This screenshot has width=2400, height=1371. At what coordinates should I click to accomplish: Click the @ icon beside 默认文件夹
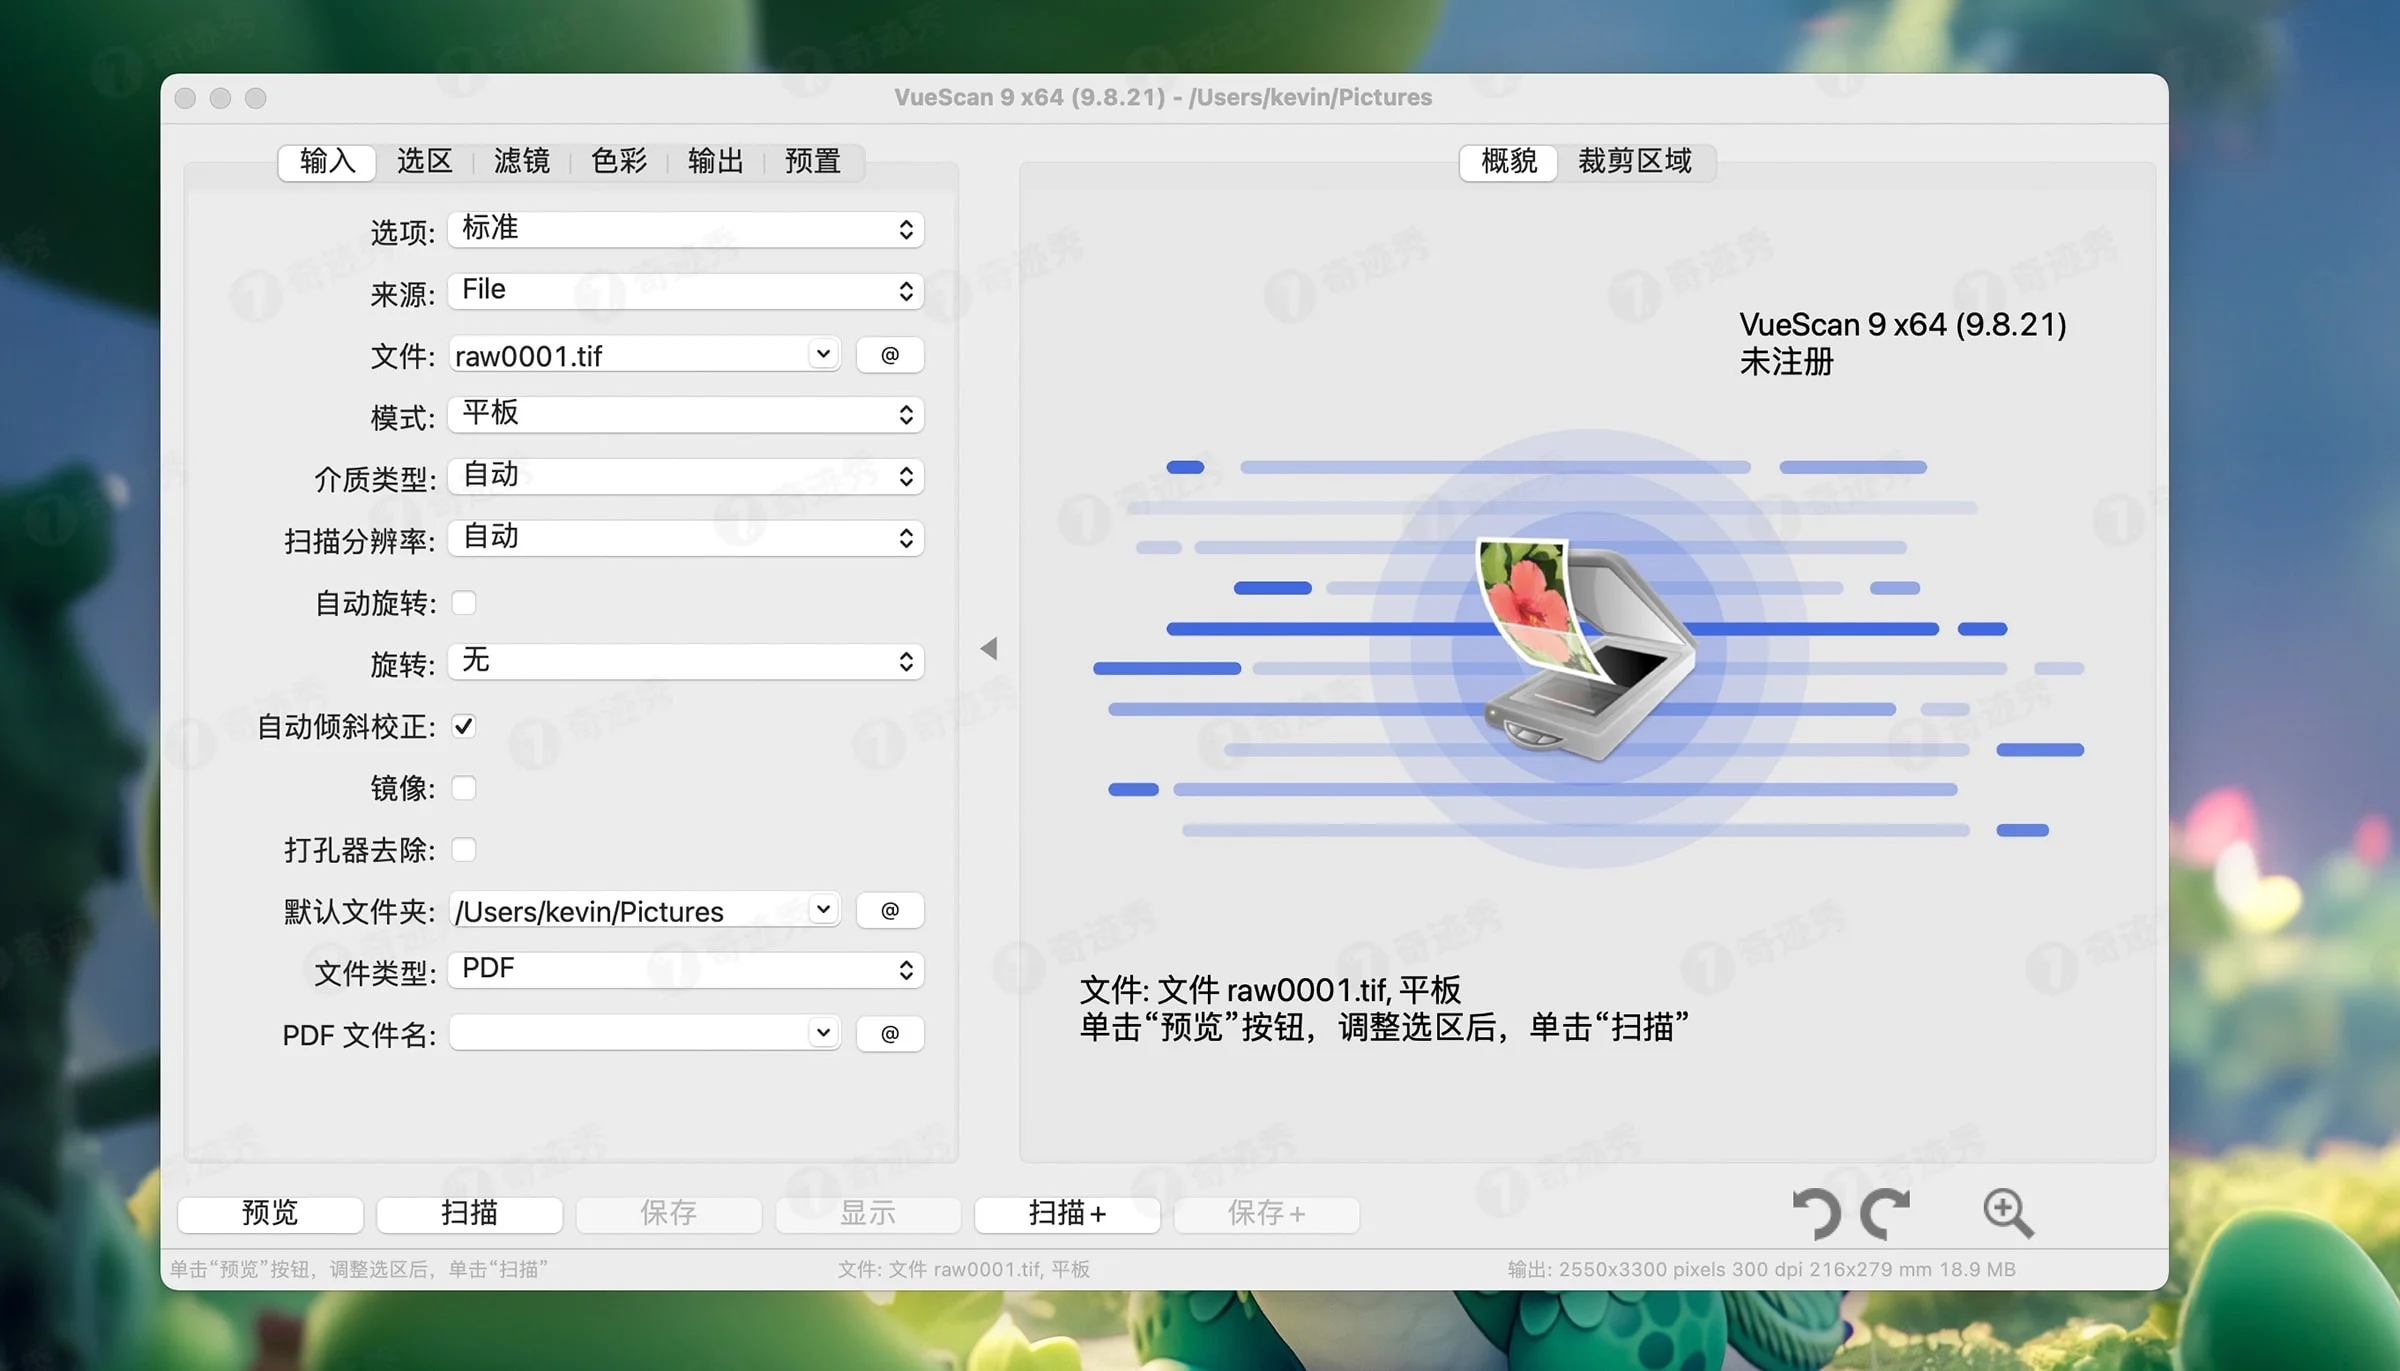(889, 910)
